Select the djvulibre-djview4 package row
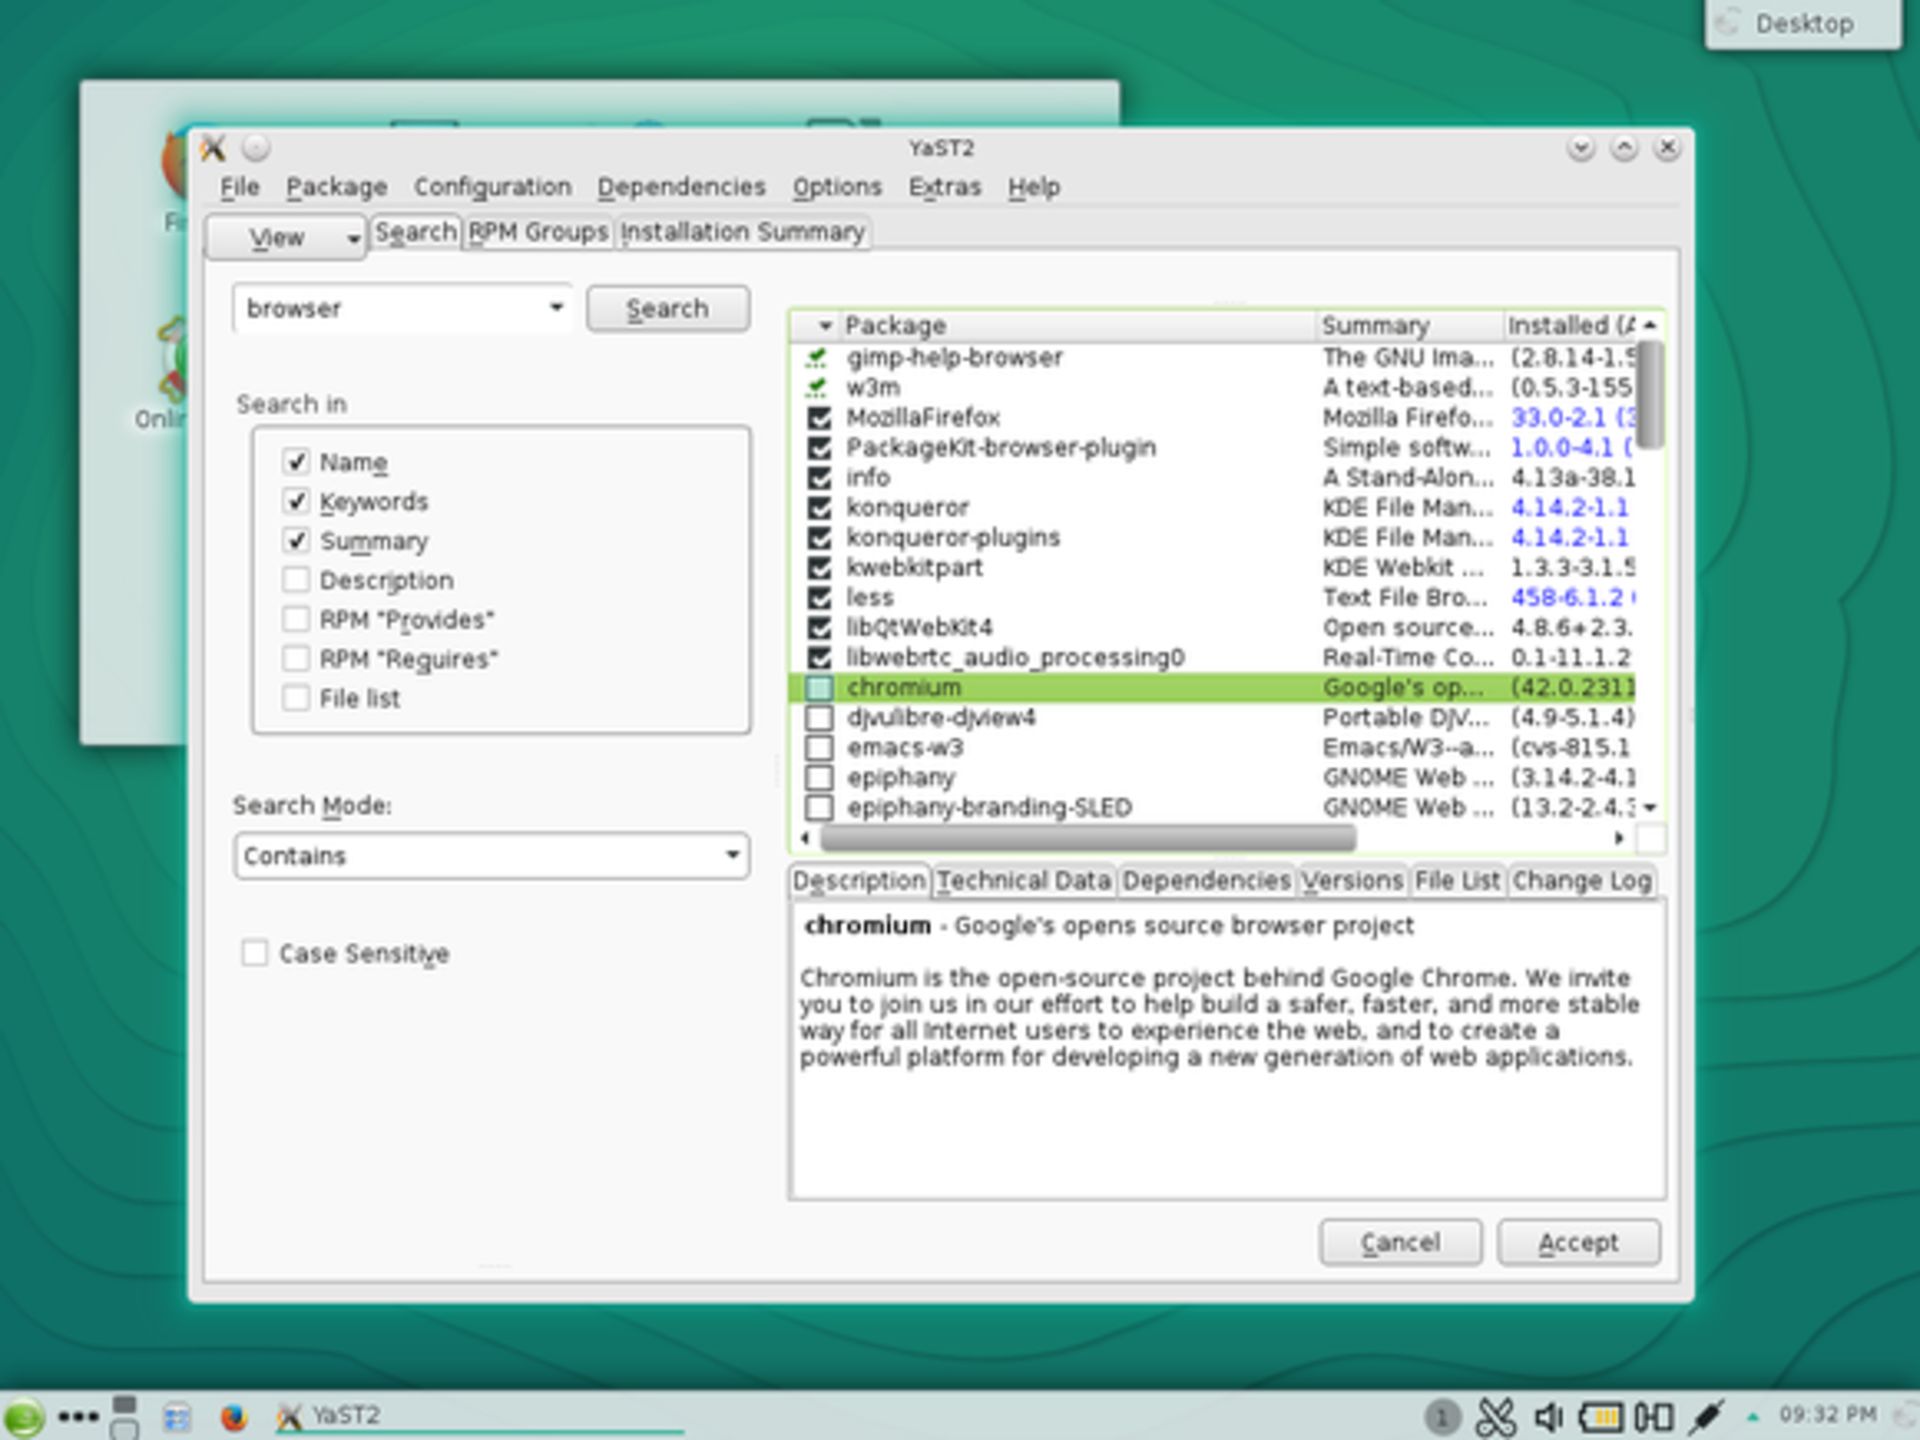The width and height of the screenshot is (1920, 1440). click(x=1214, y=718)
